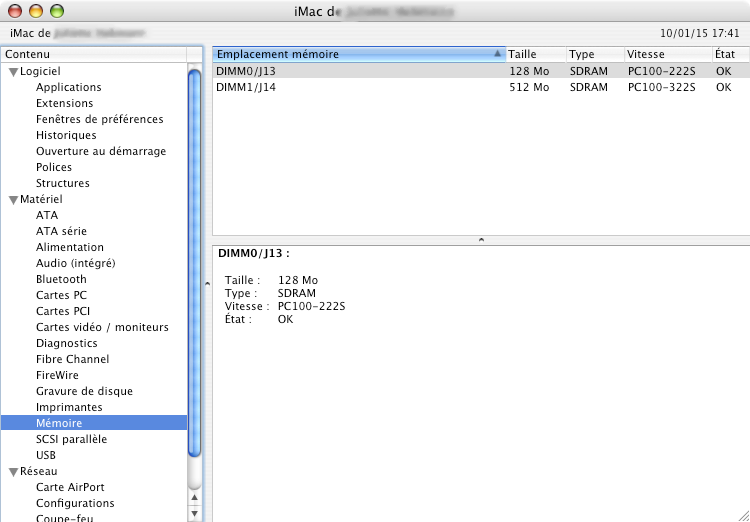Click the Logiciel category label
The height and width of the screenshot is (522, 750).
click(40, 71)
